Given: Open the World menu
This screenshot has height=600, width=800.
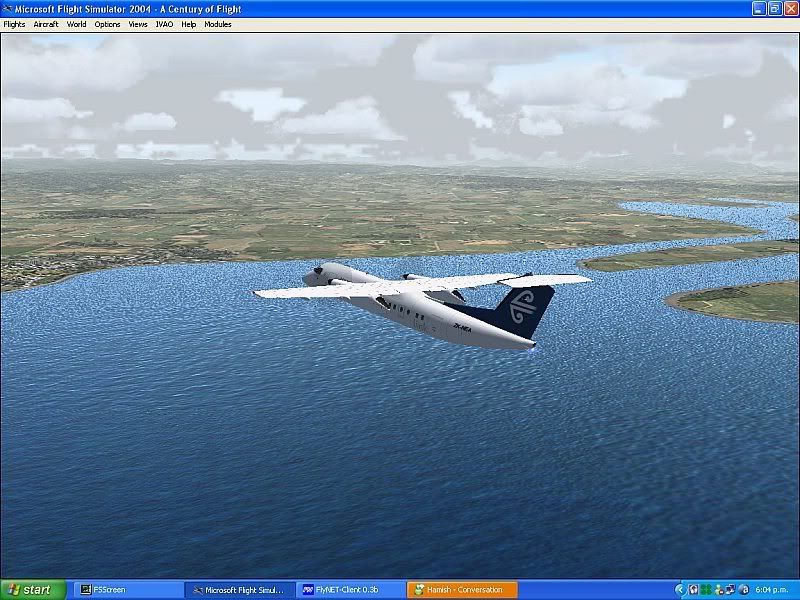Looking at the screenshot, I should [x=77, y=24].
